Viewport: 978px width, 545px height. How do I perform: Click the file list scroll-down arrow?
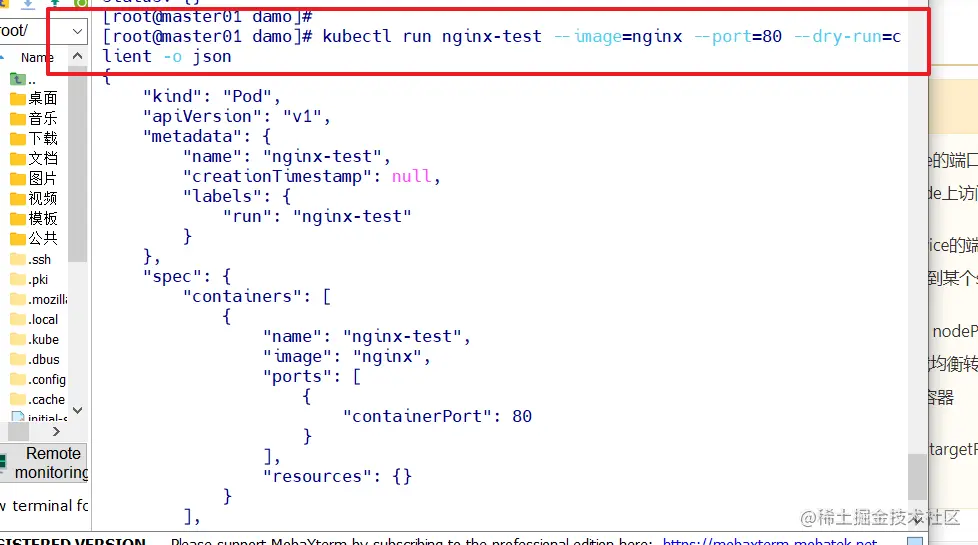(x=77, y=410)
